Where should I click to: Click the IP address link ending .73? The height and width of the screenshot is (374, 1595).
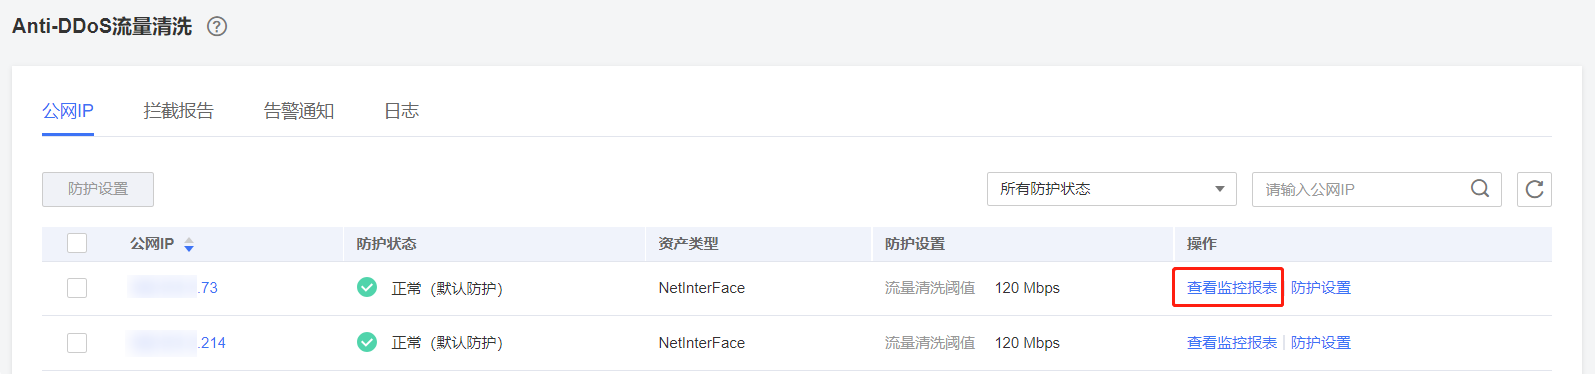[173, 288]
